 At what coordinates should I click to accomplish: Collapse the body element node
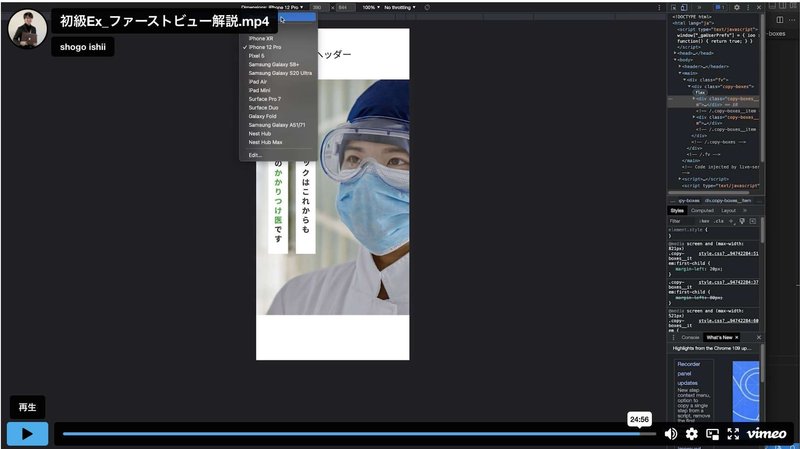tap(675, 60)
